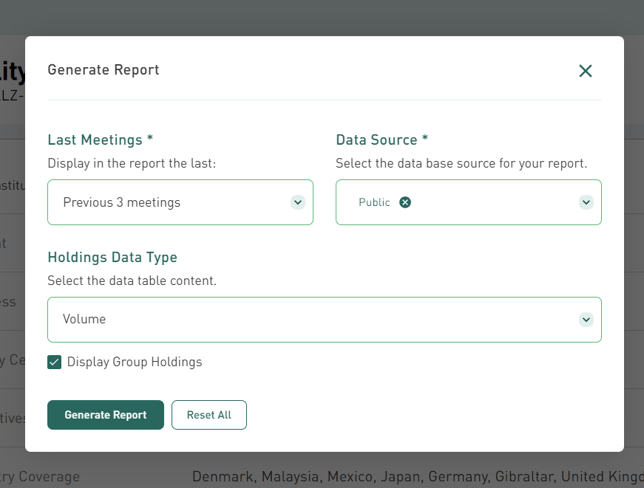The height and width of the screenshot is (488, 644).
Task: Remove the Public data source tag
Action: click(x=405, y=202)
